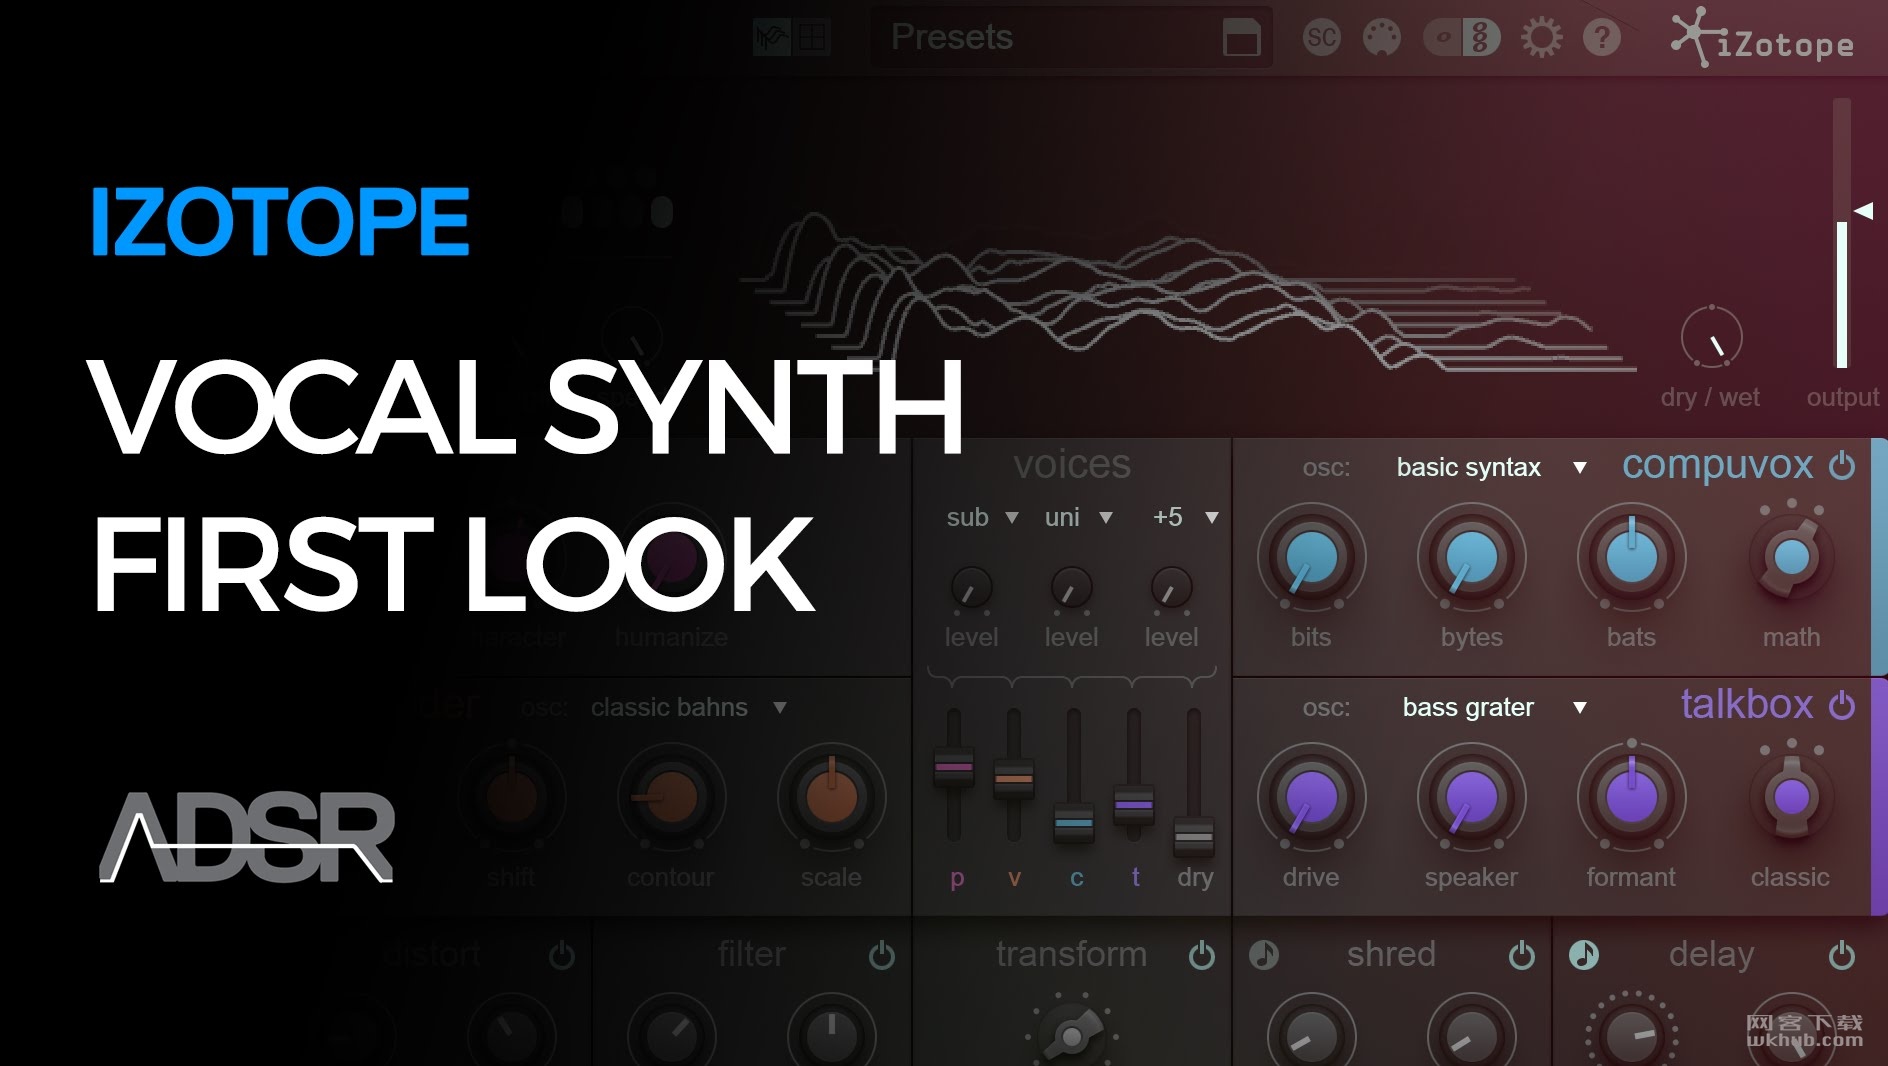1888x1066 pixels.
Task: Open the MIDI palette icon
Action: pos(1382,38)
